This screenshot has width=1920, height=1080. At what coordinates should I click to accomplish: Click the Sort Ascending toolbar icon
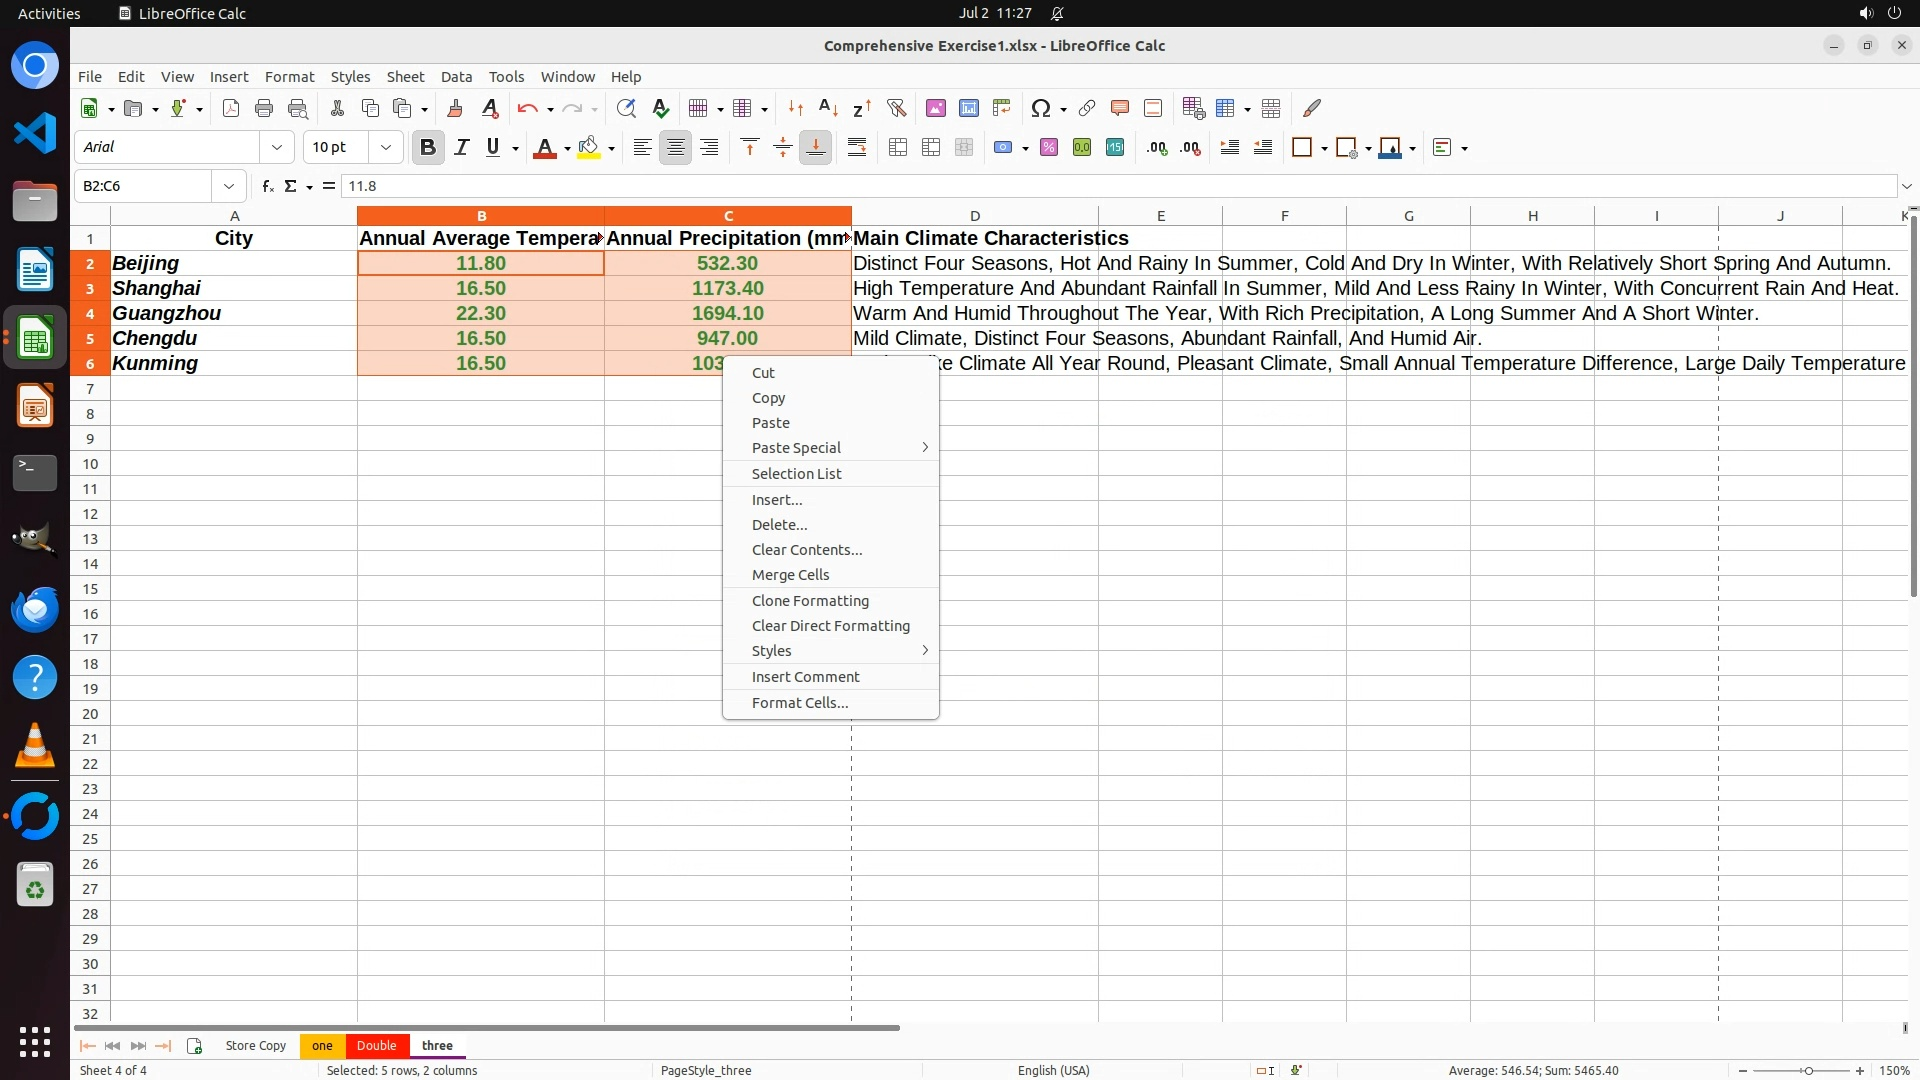point(828,108)
